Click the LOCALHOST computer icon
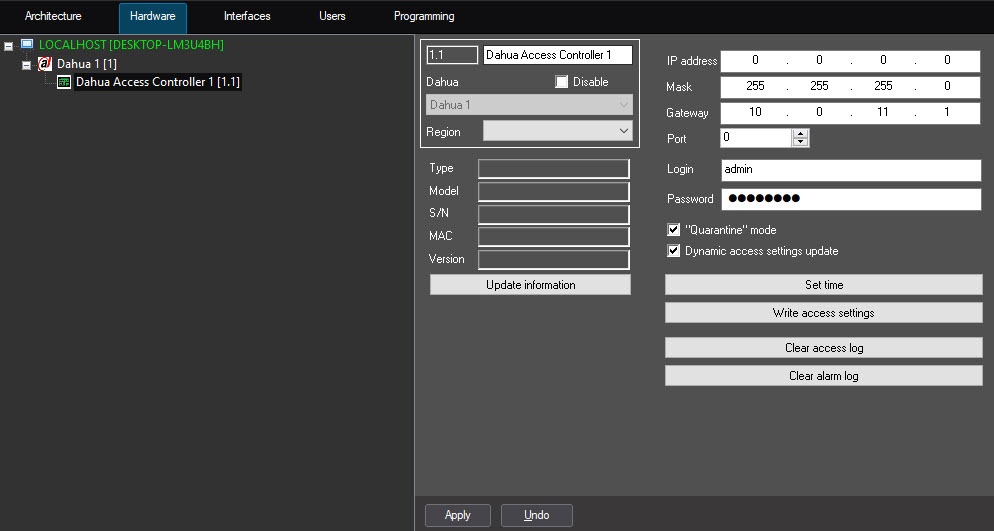 27,45
